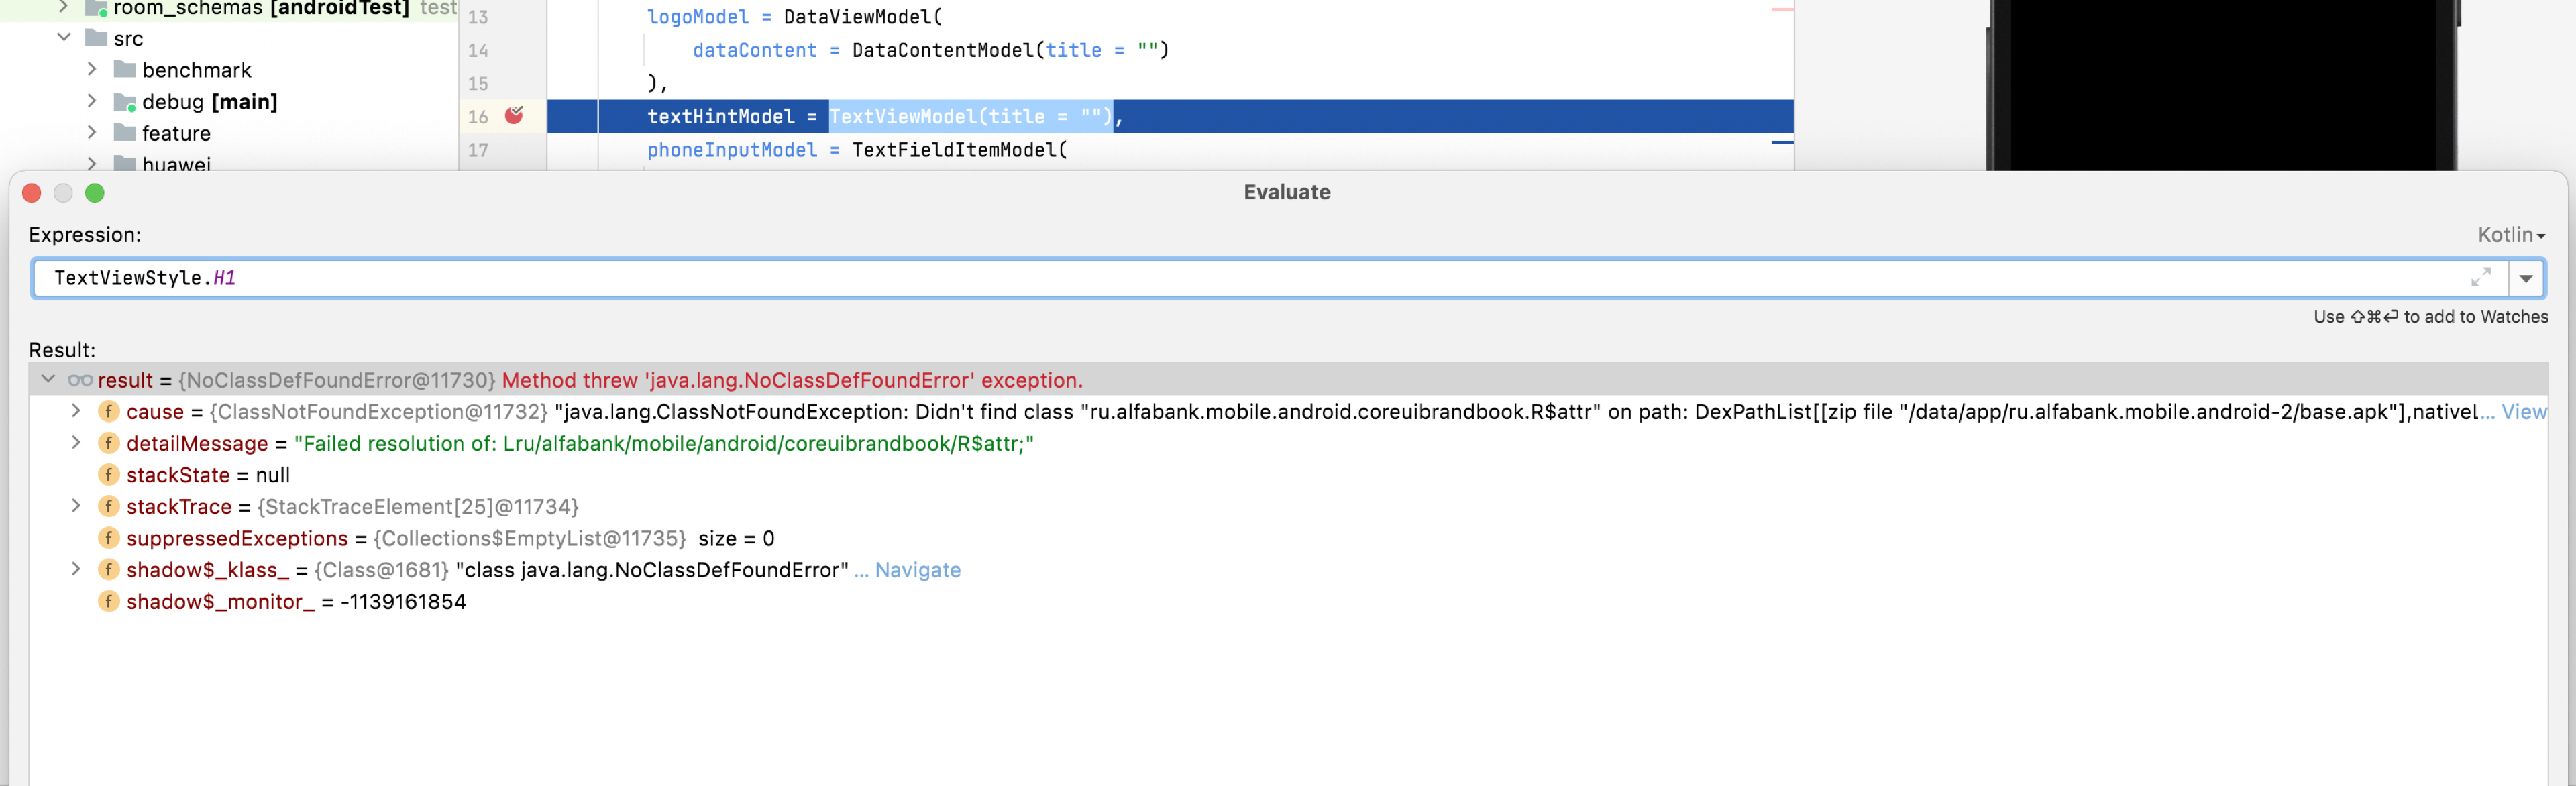This screenshot has width=2576, height=786.
Task: Collapse the src folder
Action: point(64,37)
